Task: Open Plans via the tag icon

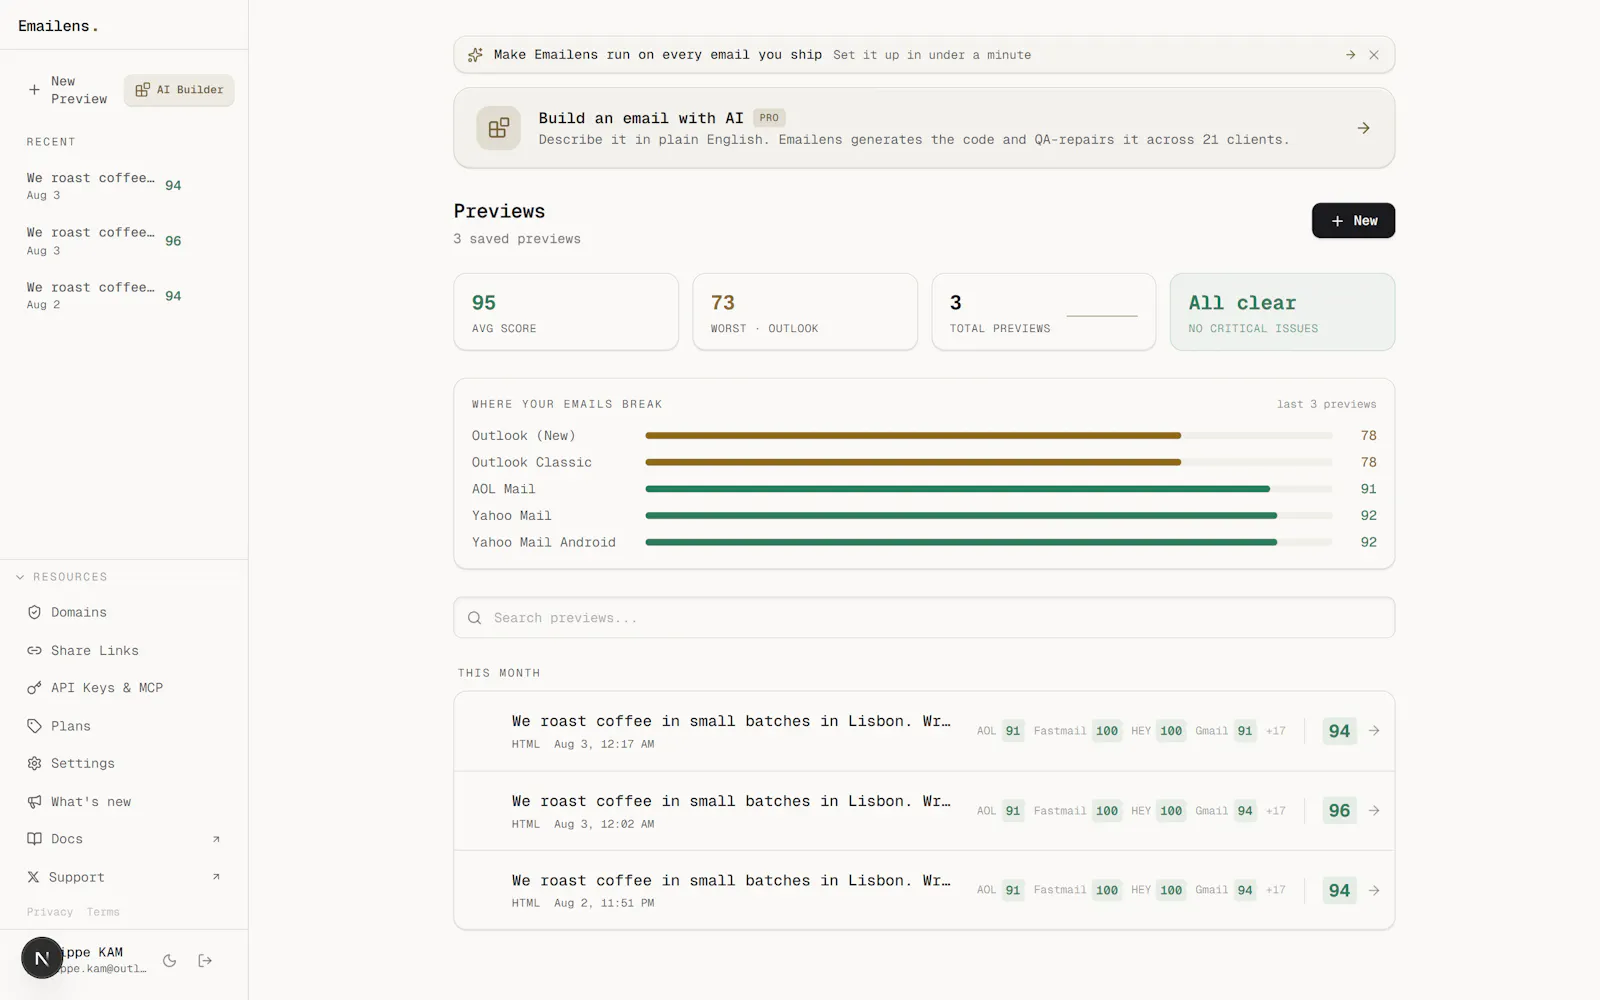Action: (x=34, y=726)
